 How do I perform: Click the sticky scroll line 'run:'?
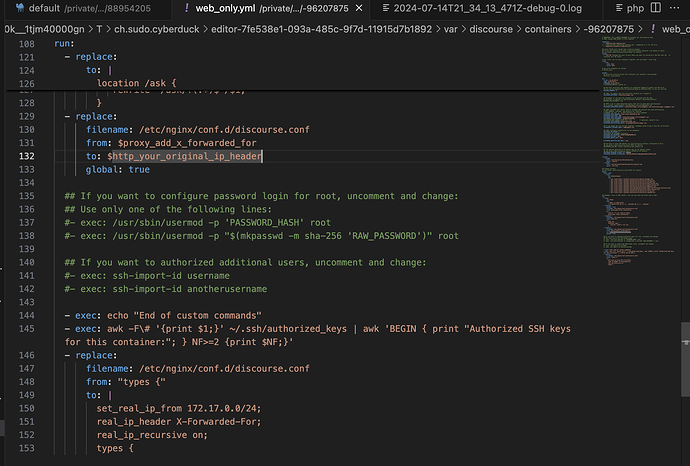tap(64, 44)
